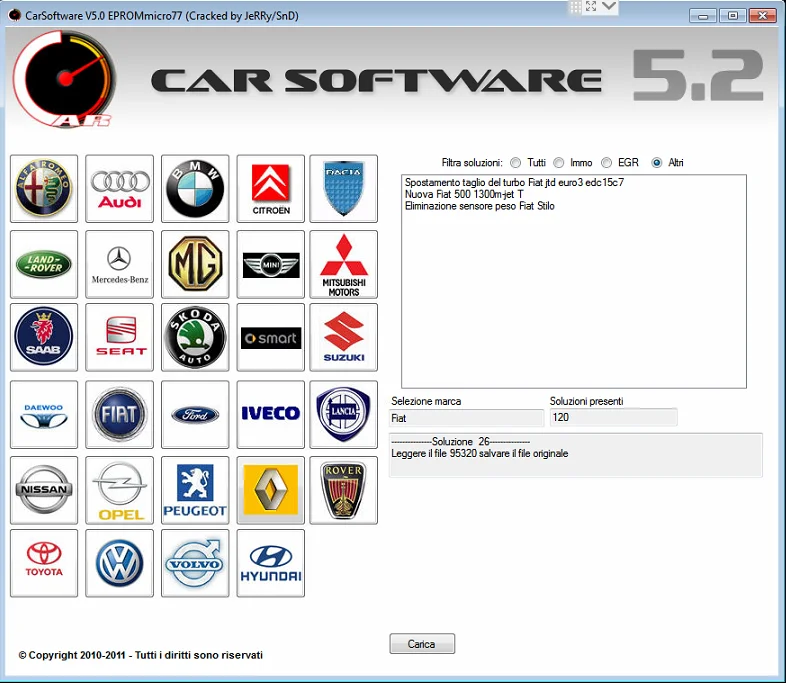This screenshot has width=786, height=683.
Task: Select the Renault brand logo
Action: [x=271, y=490]
